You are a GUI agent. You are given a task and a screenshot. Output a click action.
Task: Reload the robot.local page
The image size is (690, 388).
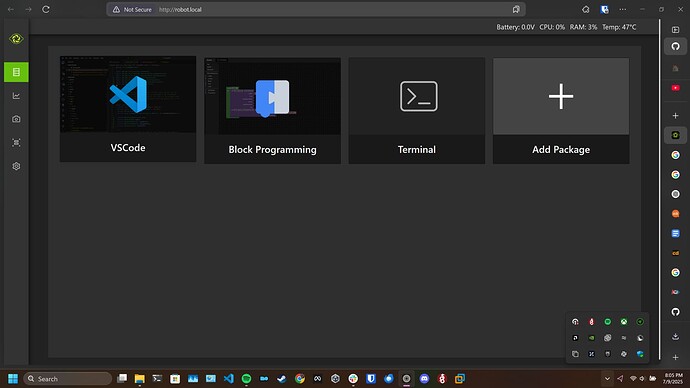(46, 9)
